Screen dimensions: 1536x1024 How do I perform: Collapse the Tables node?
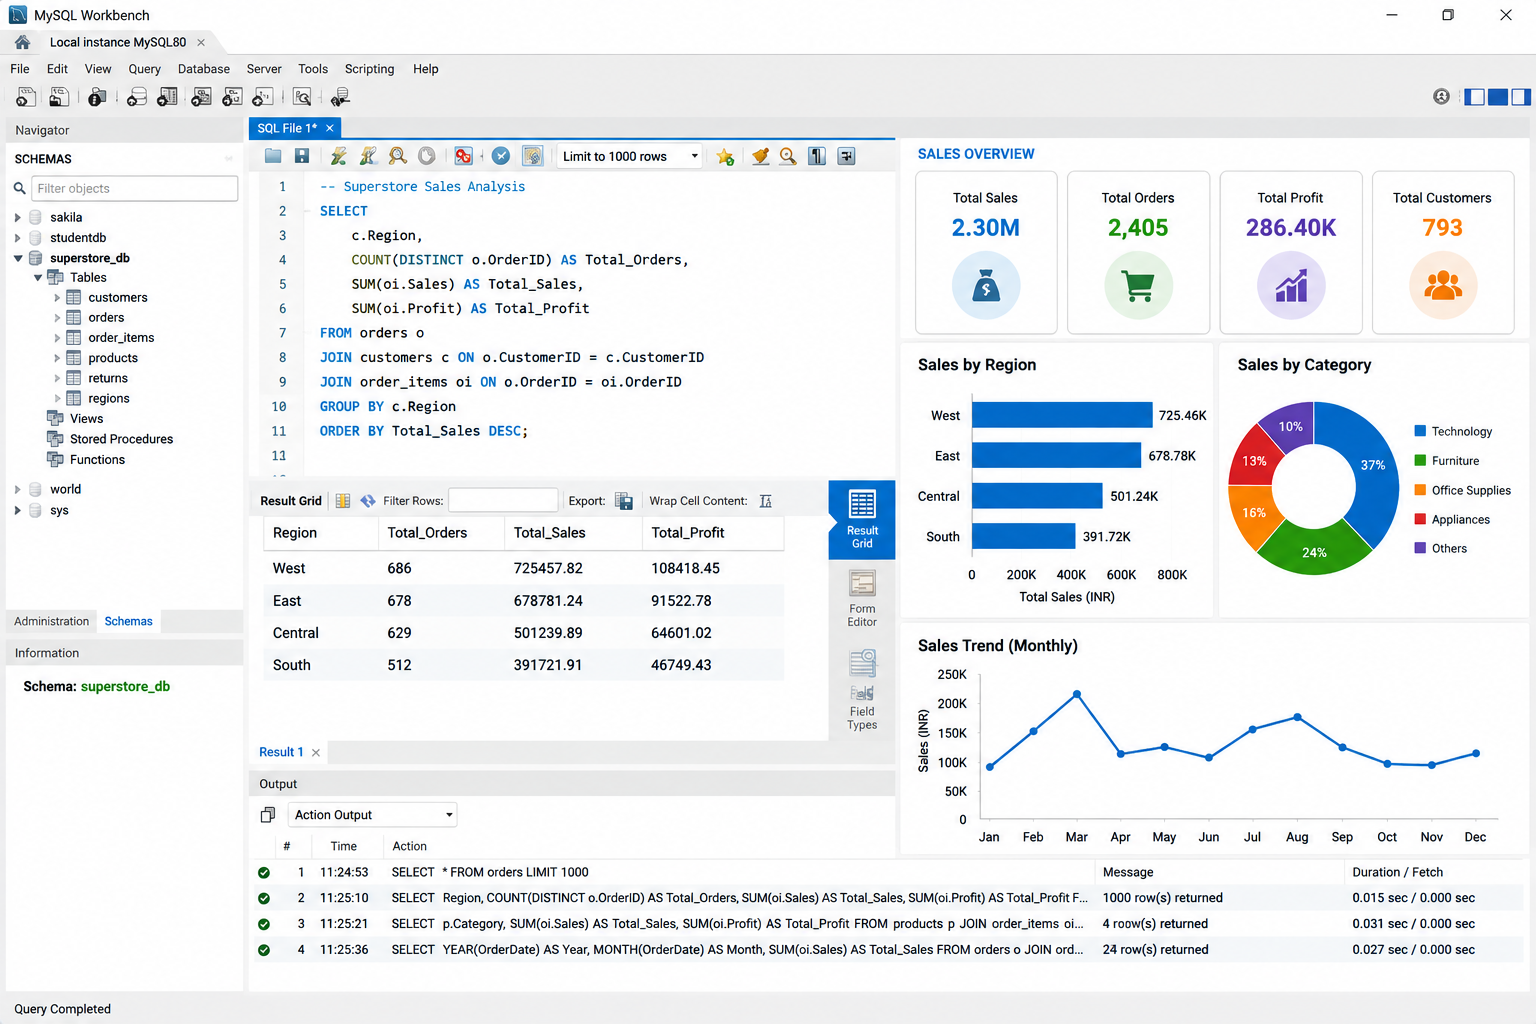(x=38, y=278)
